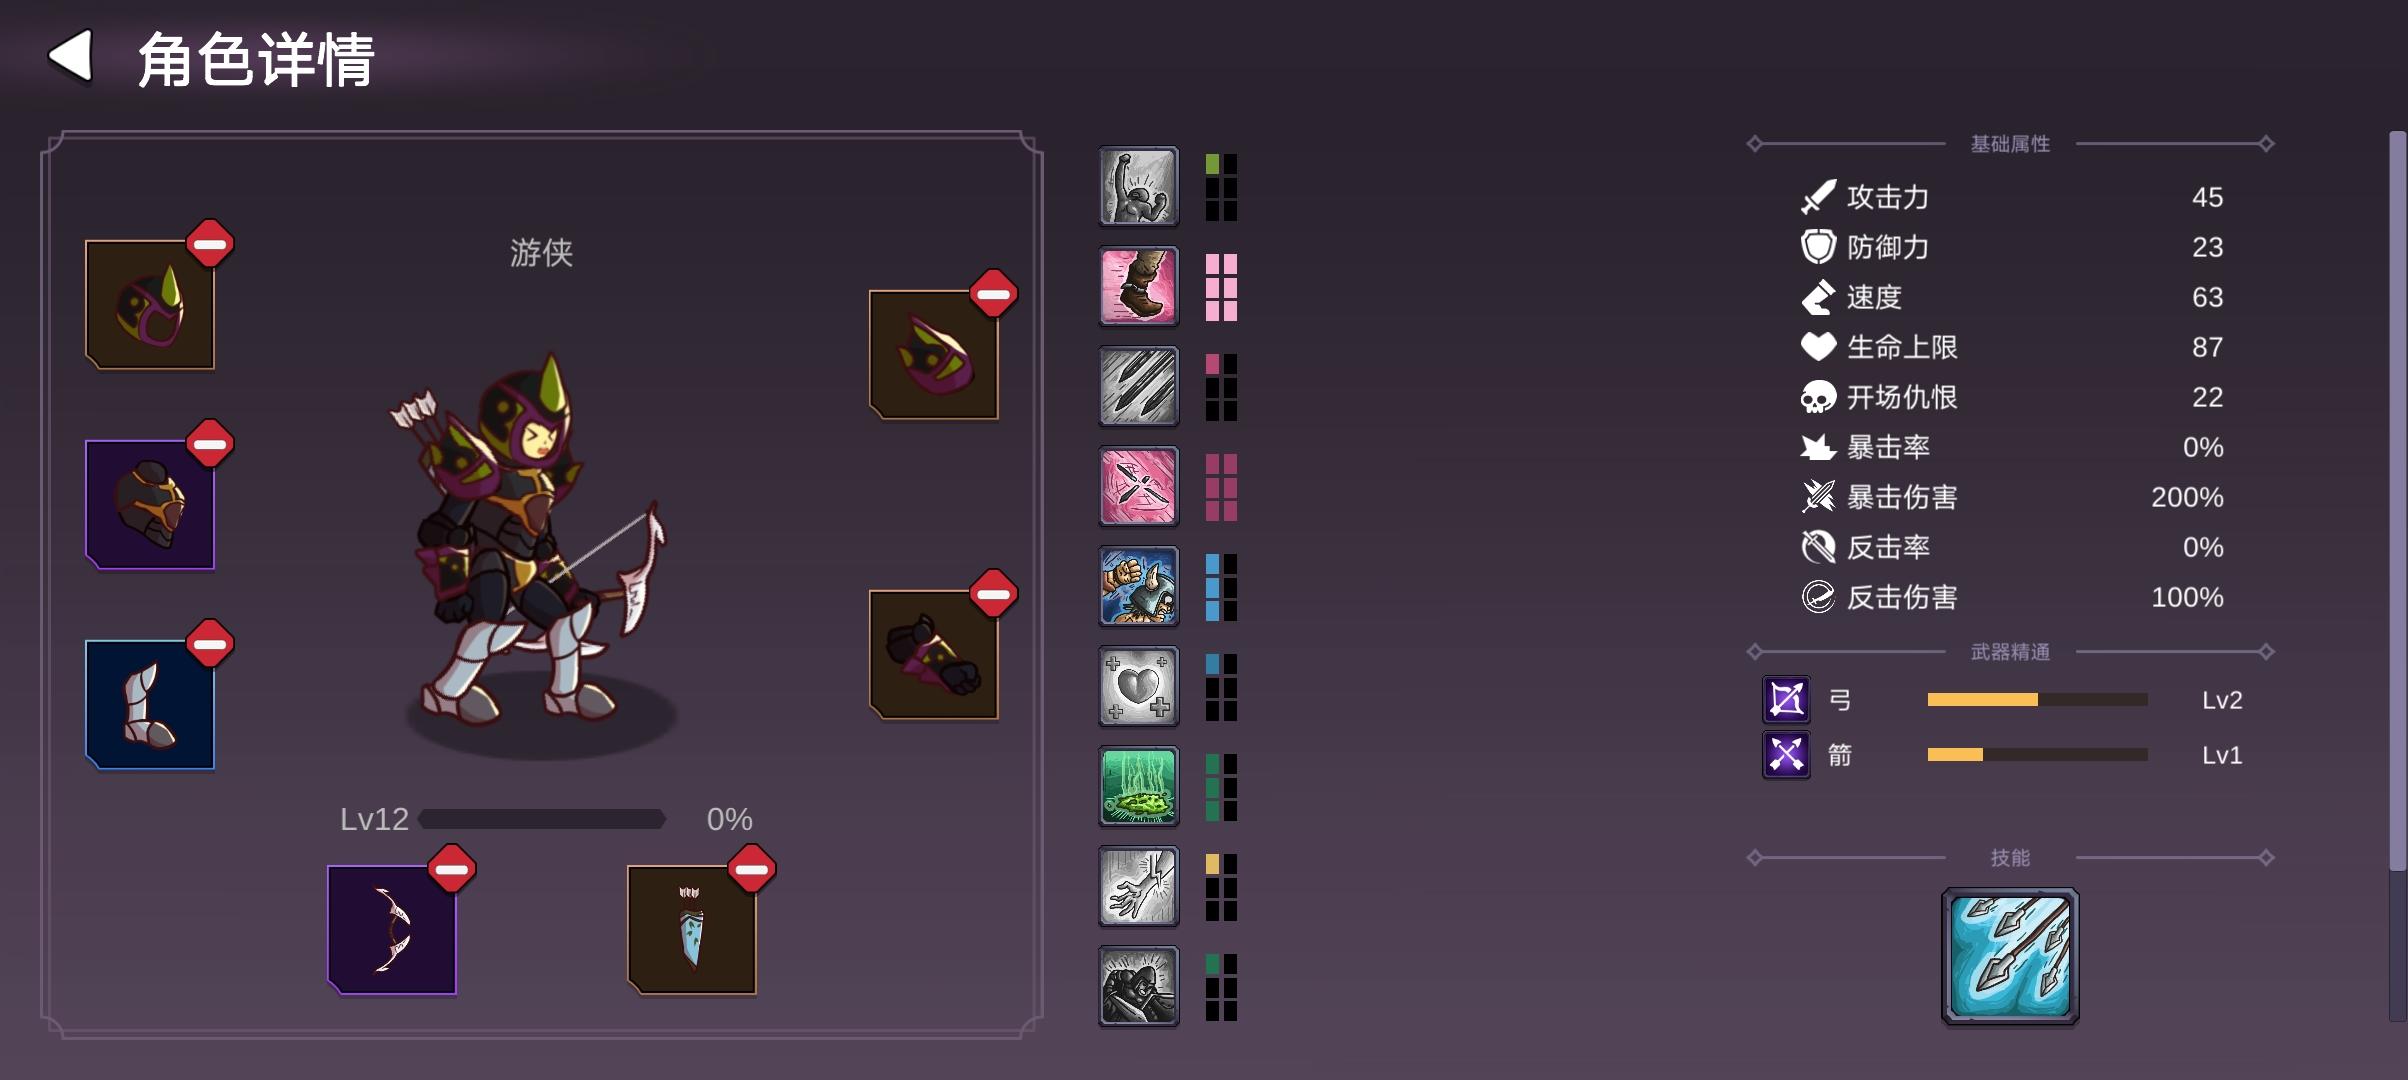Viewport: 2408px width, 1080px height.
Task: Click the right-side vertical scrollbar
Action: (2397, 575)
